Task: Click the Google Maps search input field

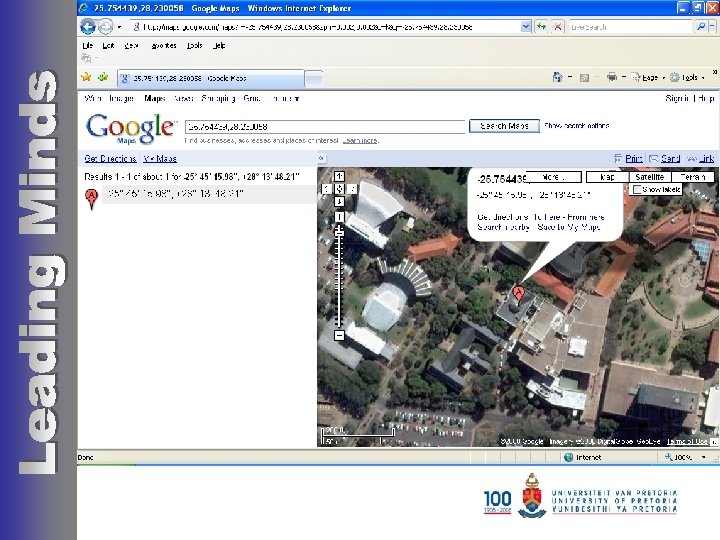Action: click(x=325, y=127)
